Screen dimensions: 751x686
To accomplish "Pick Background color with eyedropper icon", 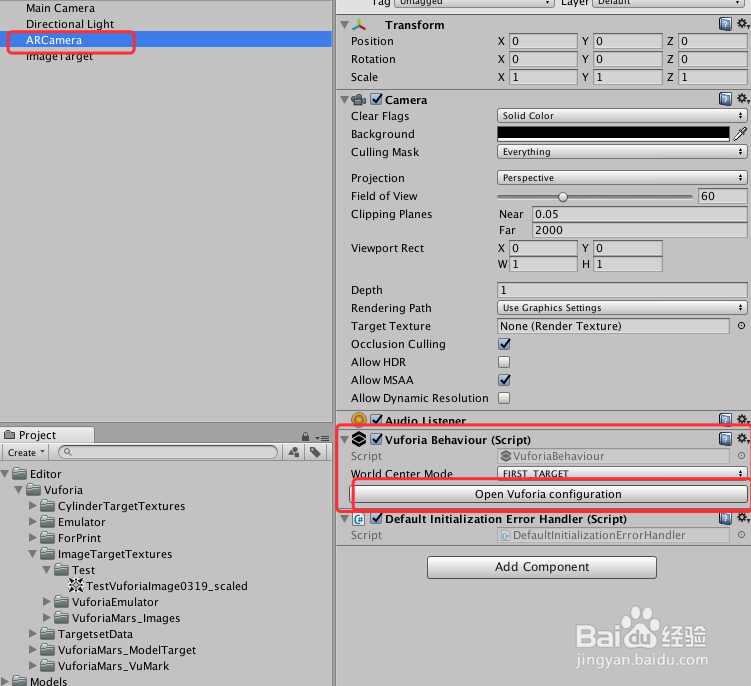I will pyautogui.click(x=740, y=134).
